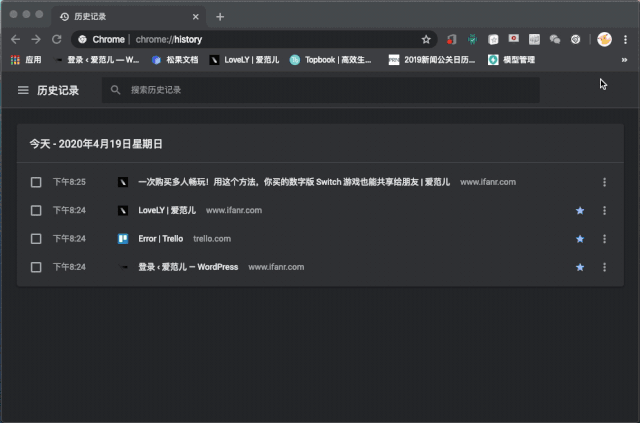The width and height of the screenshot is (640, 423).
Task: Click the round gray extension icon
Action: (576, 39)
